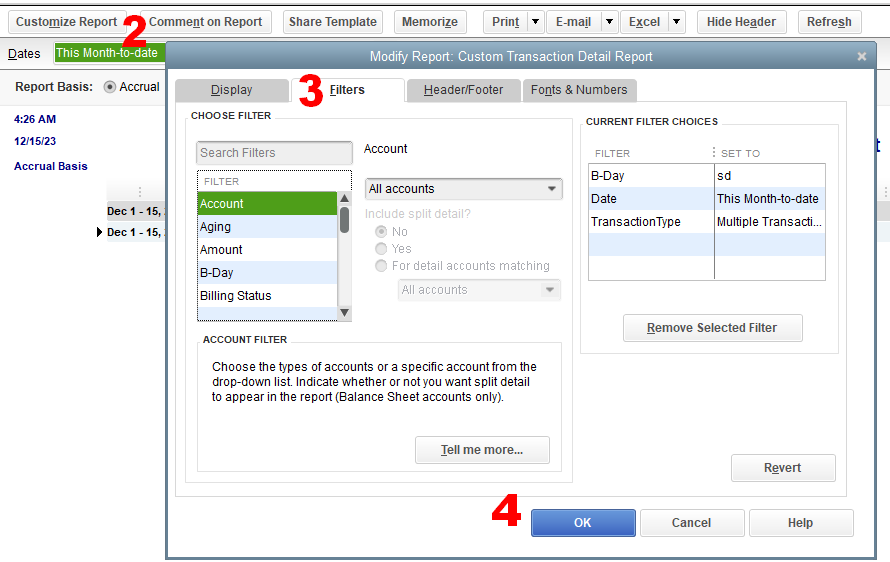The image size is (890, 562).
Task: Open Comment on Report
Action: pos(205,22)
